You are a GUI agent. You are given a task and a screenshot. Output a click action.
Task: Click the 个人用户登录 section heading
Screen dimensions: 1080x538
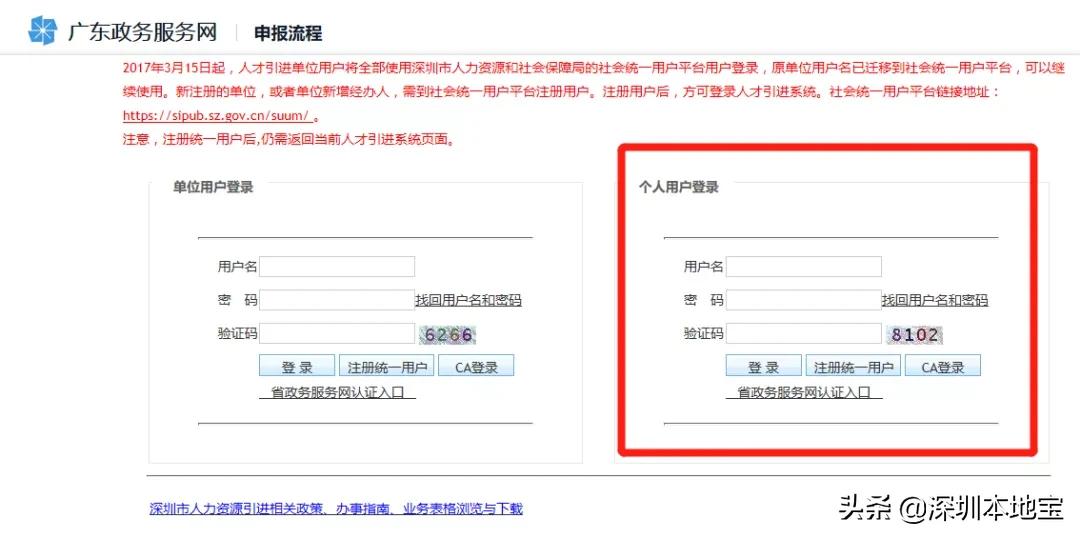coord(678,187)
